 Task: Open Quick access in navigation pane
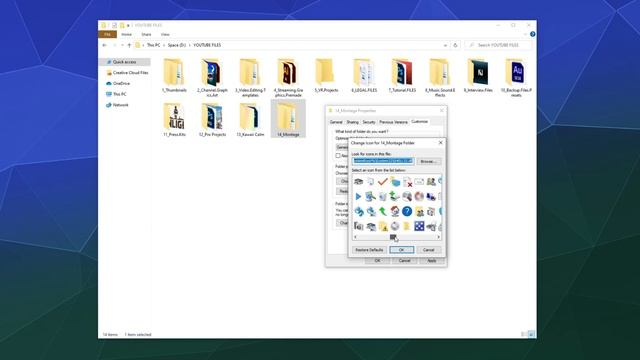[x=124, y=62]
